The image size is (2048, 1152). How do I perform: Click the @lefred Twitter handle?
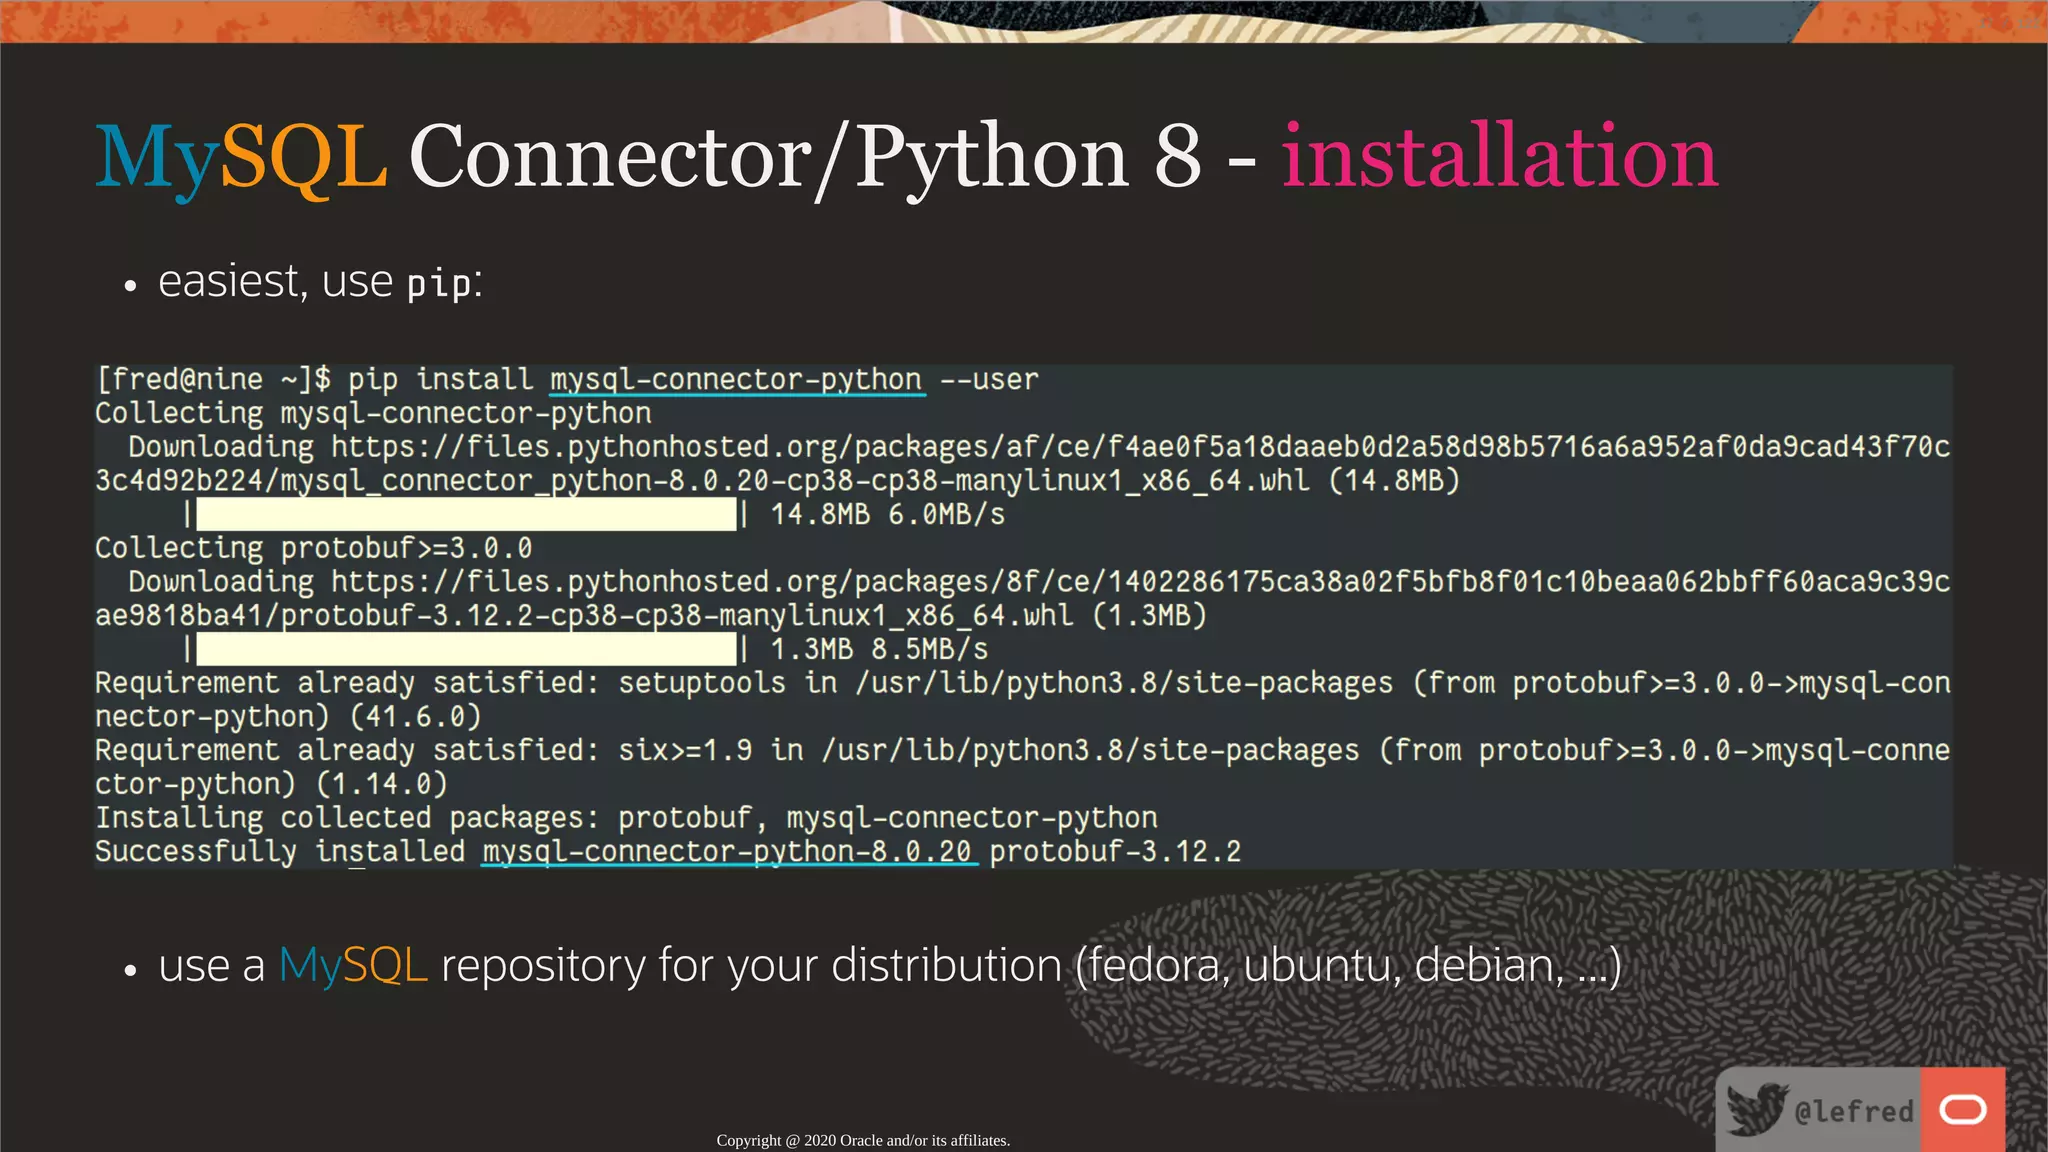1853,1112
